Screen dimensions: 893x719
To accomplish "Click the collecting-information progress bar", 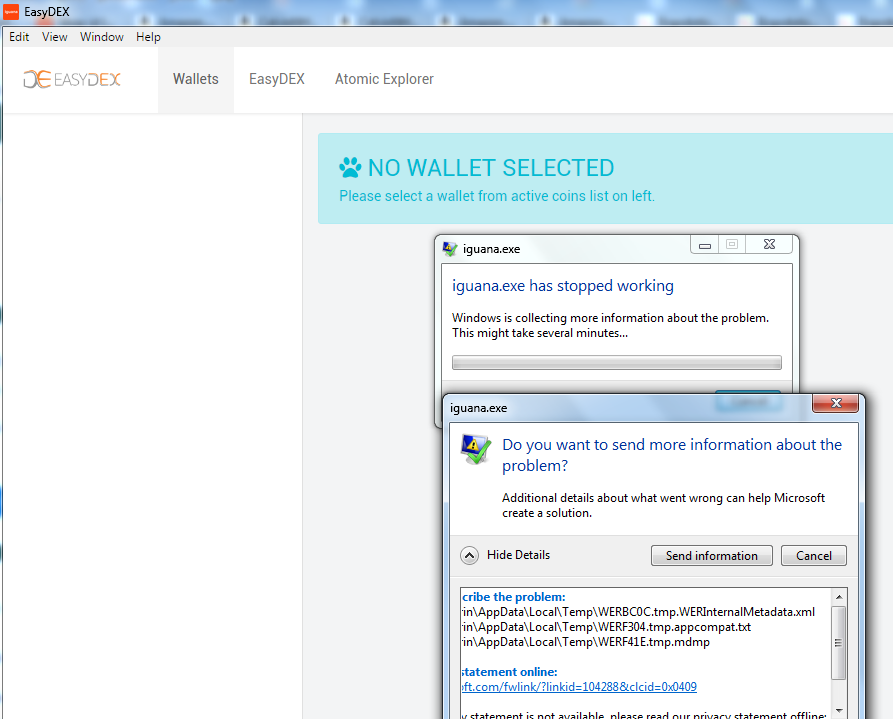I will click(x=617, y=362).
